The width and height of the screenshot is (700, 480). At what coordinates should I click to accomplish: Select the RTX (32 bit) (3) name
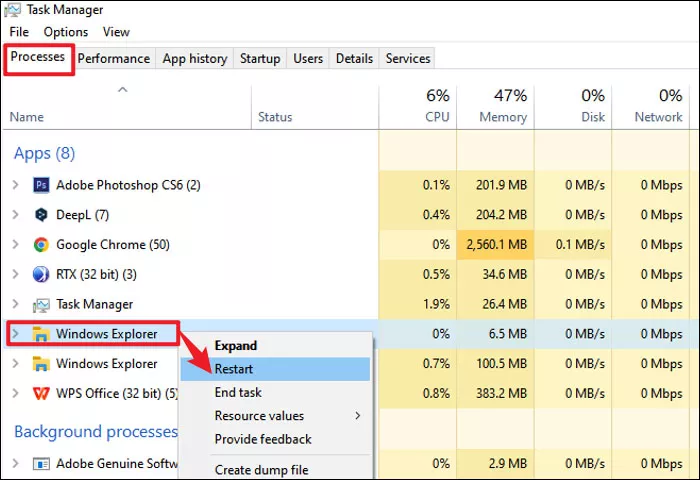coord(96,274)
